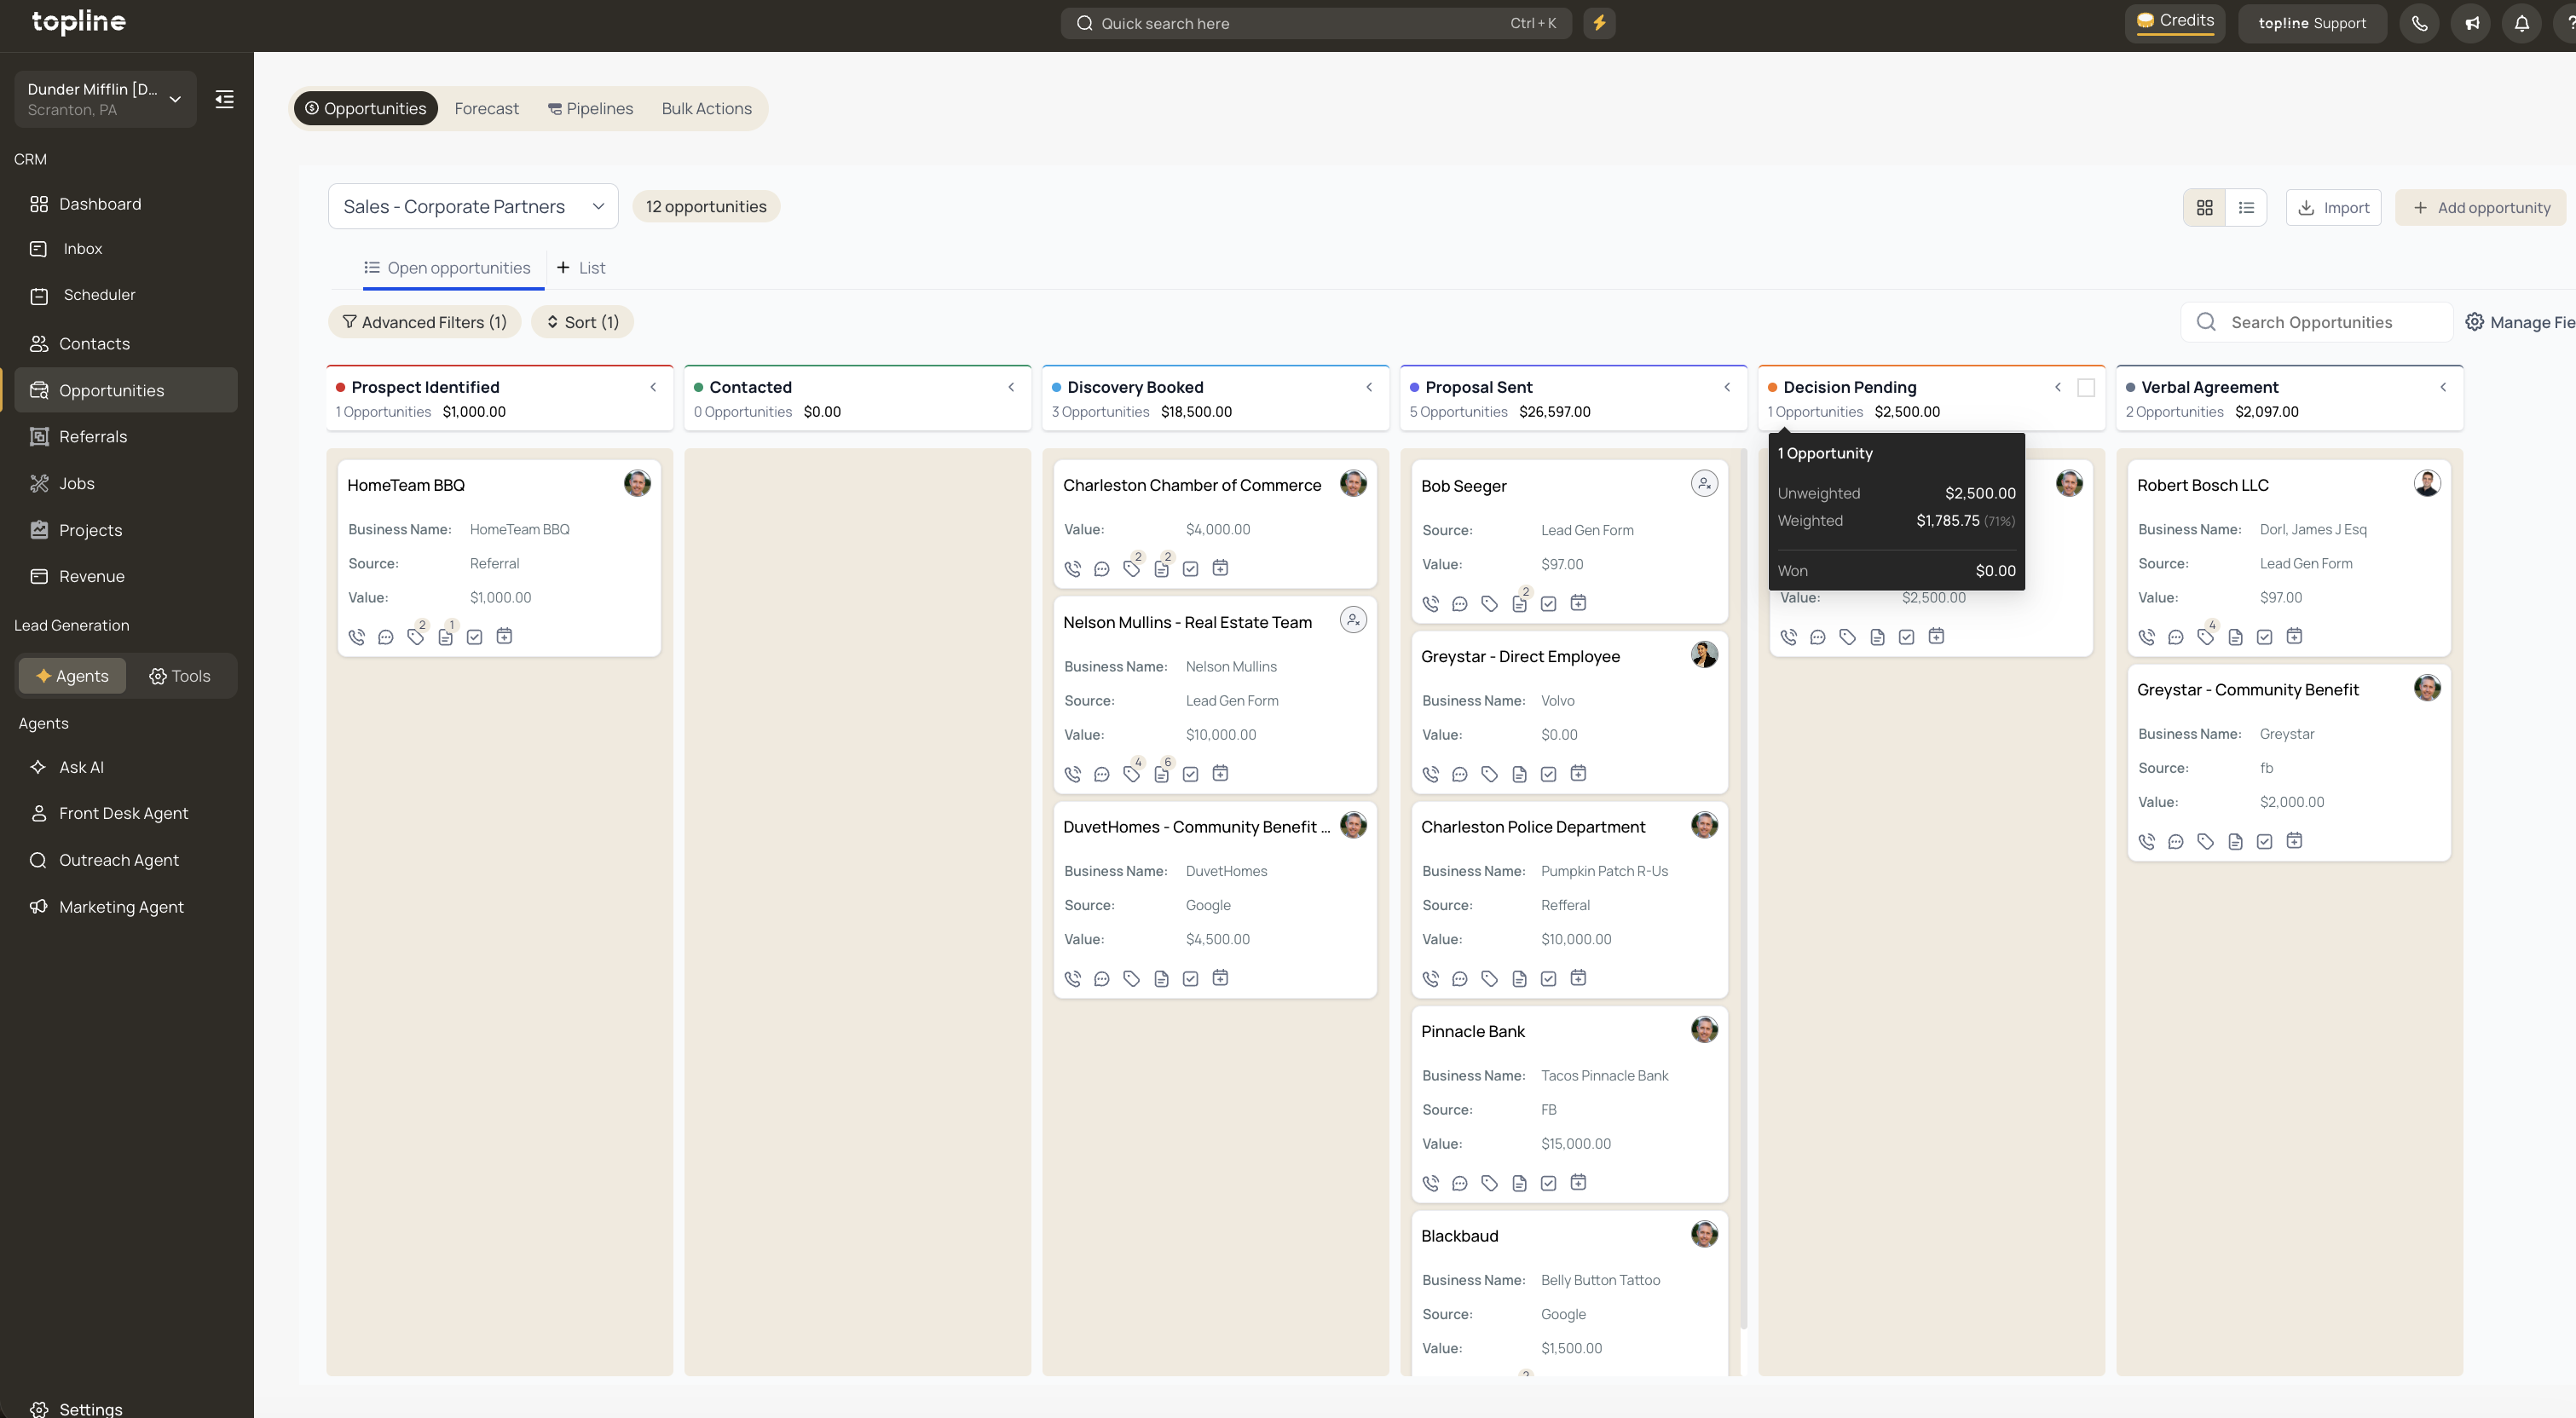Click tags icon on HomeTeam BBQ card

416,637
